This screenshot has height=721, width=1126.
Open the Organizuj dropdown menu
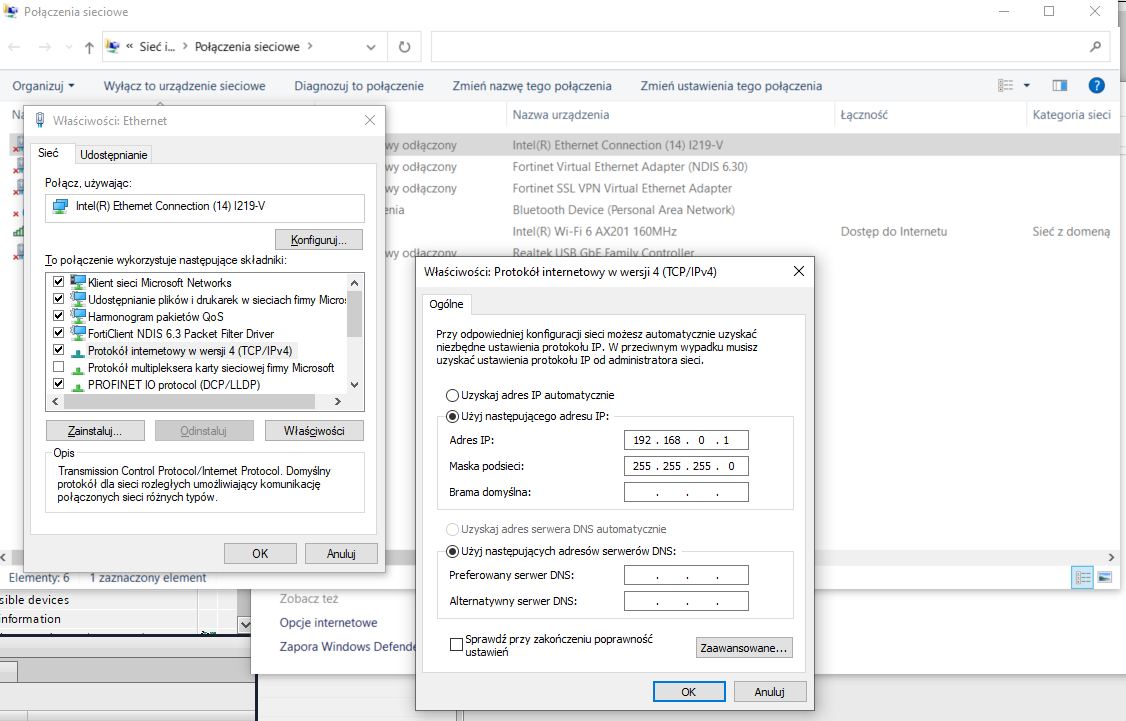pyautogui.click(x=43, y=85)
